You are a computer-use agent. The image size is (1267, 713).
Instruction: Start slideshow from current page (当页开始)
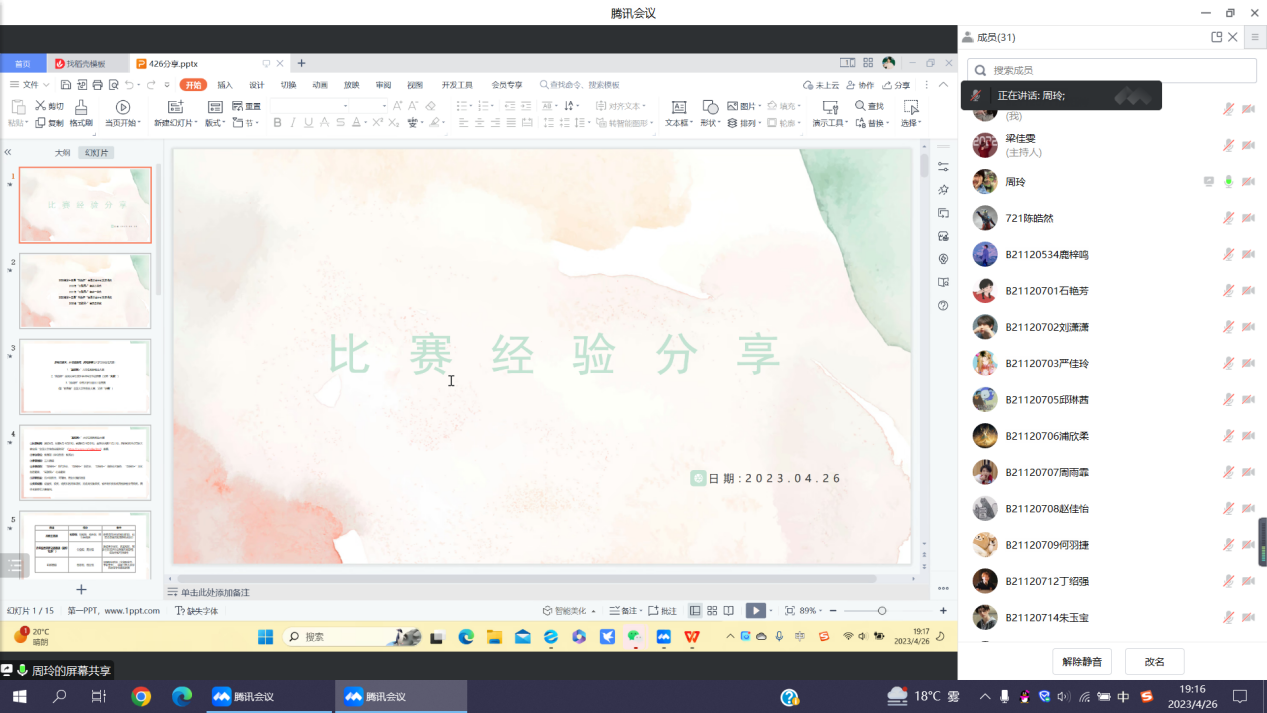123,108
